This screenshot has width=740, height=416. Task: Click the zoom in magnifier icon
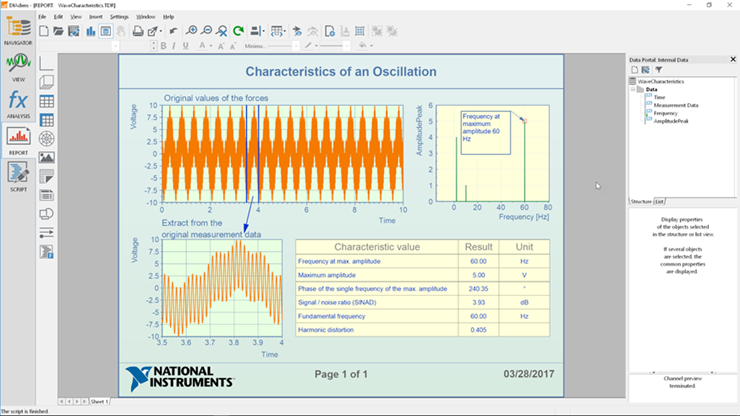[x=192, y=31]
